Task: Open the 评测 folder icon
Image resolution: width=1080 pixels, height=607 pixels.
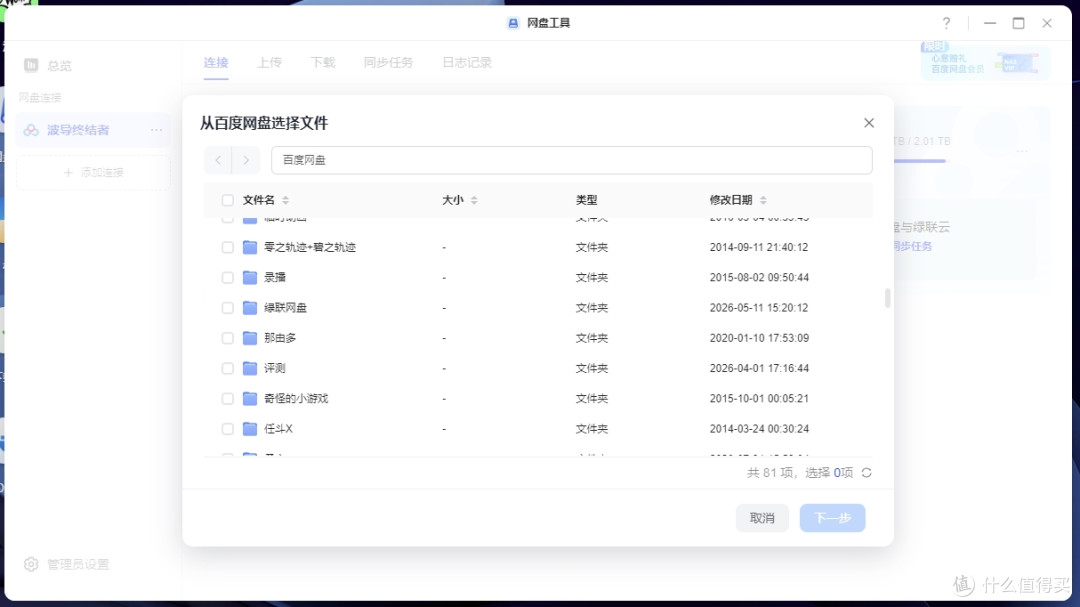Action: (x=250, y=369)
